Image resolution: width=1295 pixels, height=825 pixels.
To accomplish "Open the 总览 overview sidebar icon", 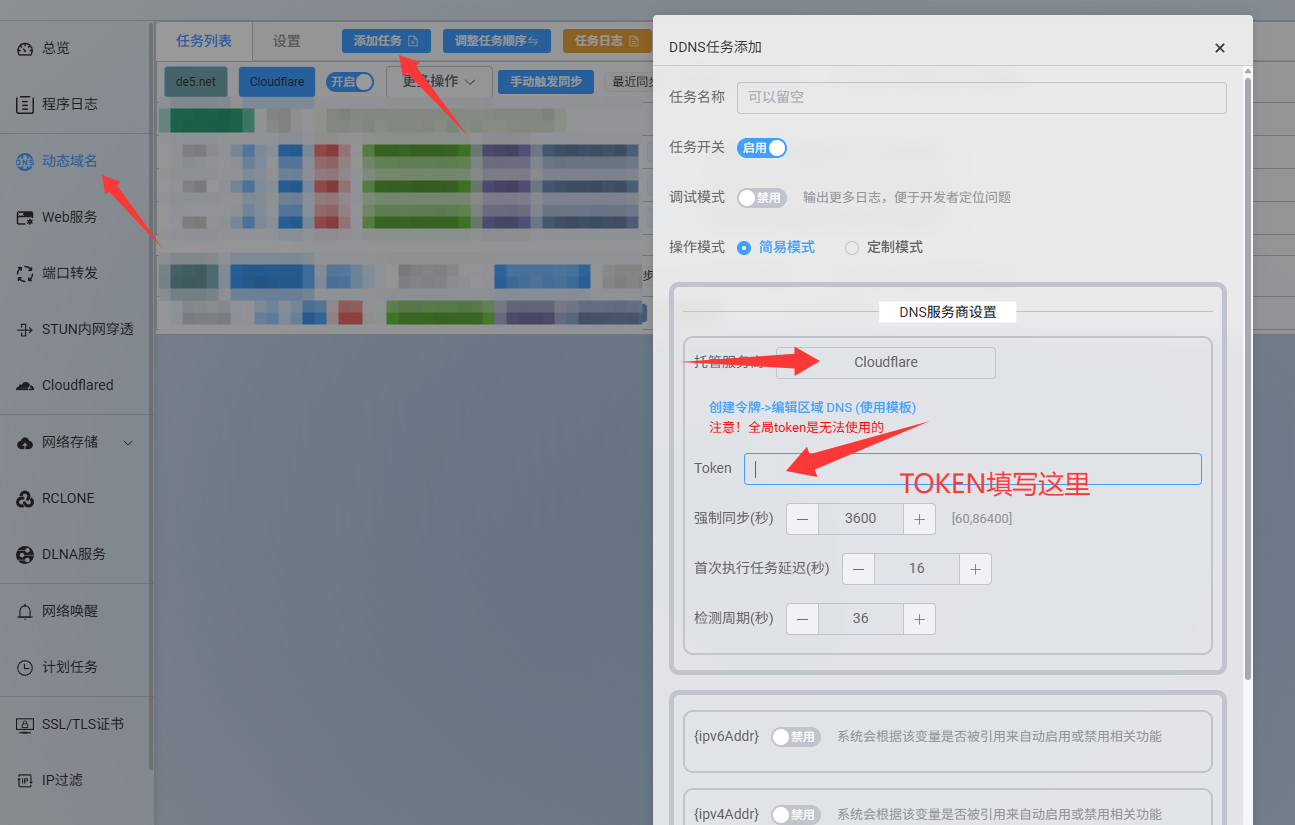I will (x=25, y=48).
